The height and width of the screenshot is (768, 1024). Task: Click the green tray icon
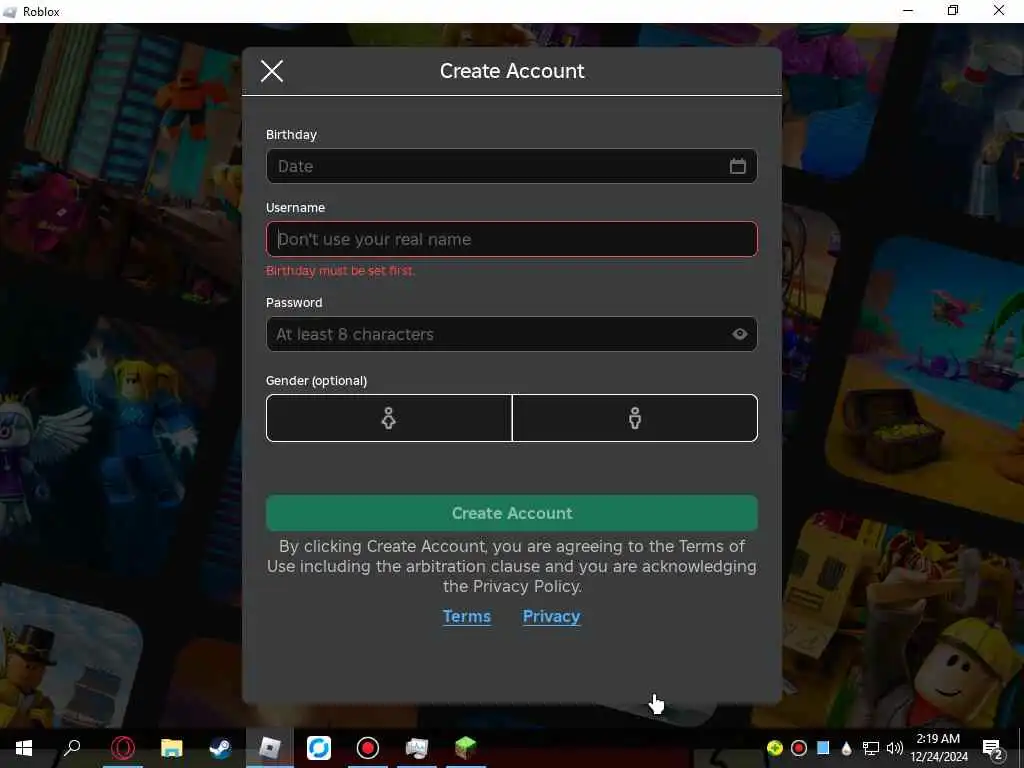[775, 748]
